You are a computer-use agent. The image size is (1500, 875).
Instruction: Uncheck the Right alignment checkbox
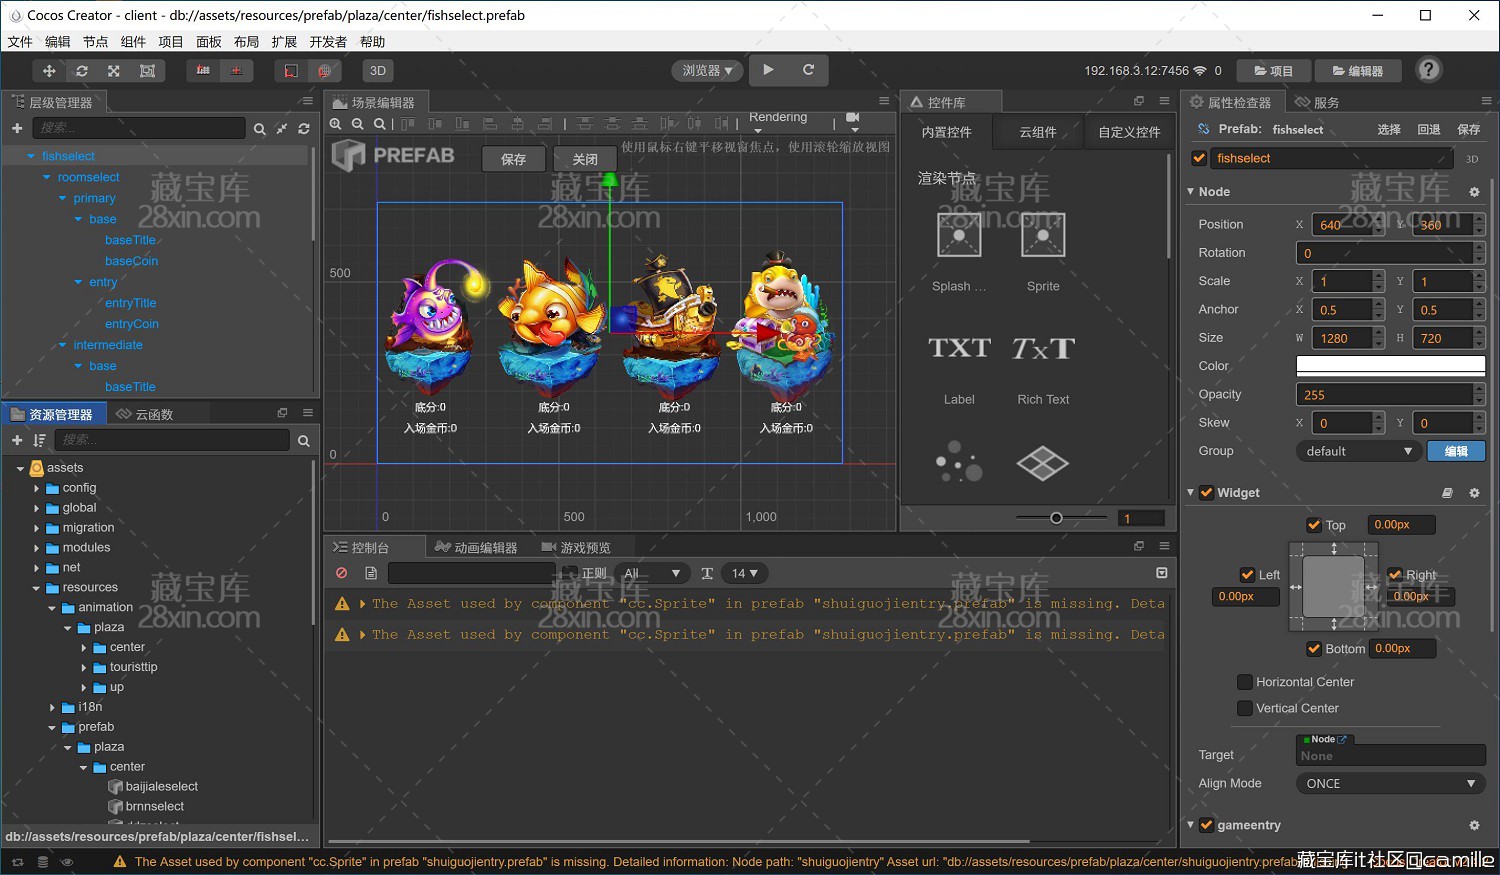tap(1395, 575)
